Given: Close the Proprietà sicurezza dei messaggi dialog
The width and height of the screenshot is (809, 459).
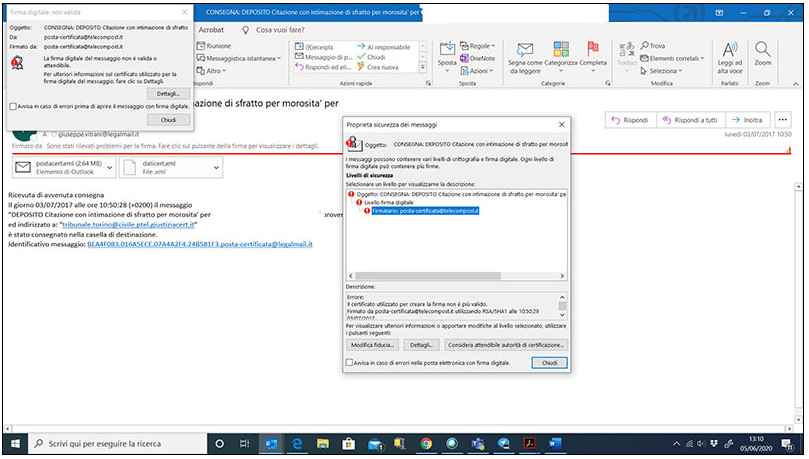Looking at the screenshot, I should 562,124.
